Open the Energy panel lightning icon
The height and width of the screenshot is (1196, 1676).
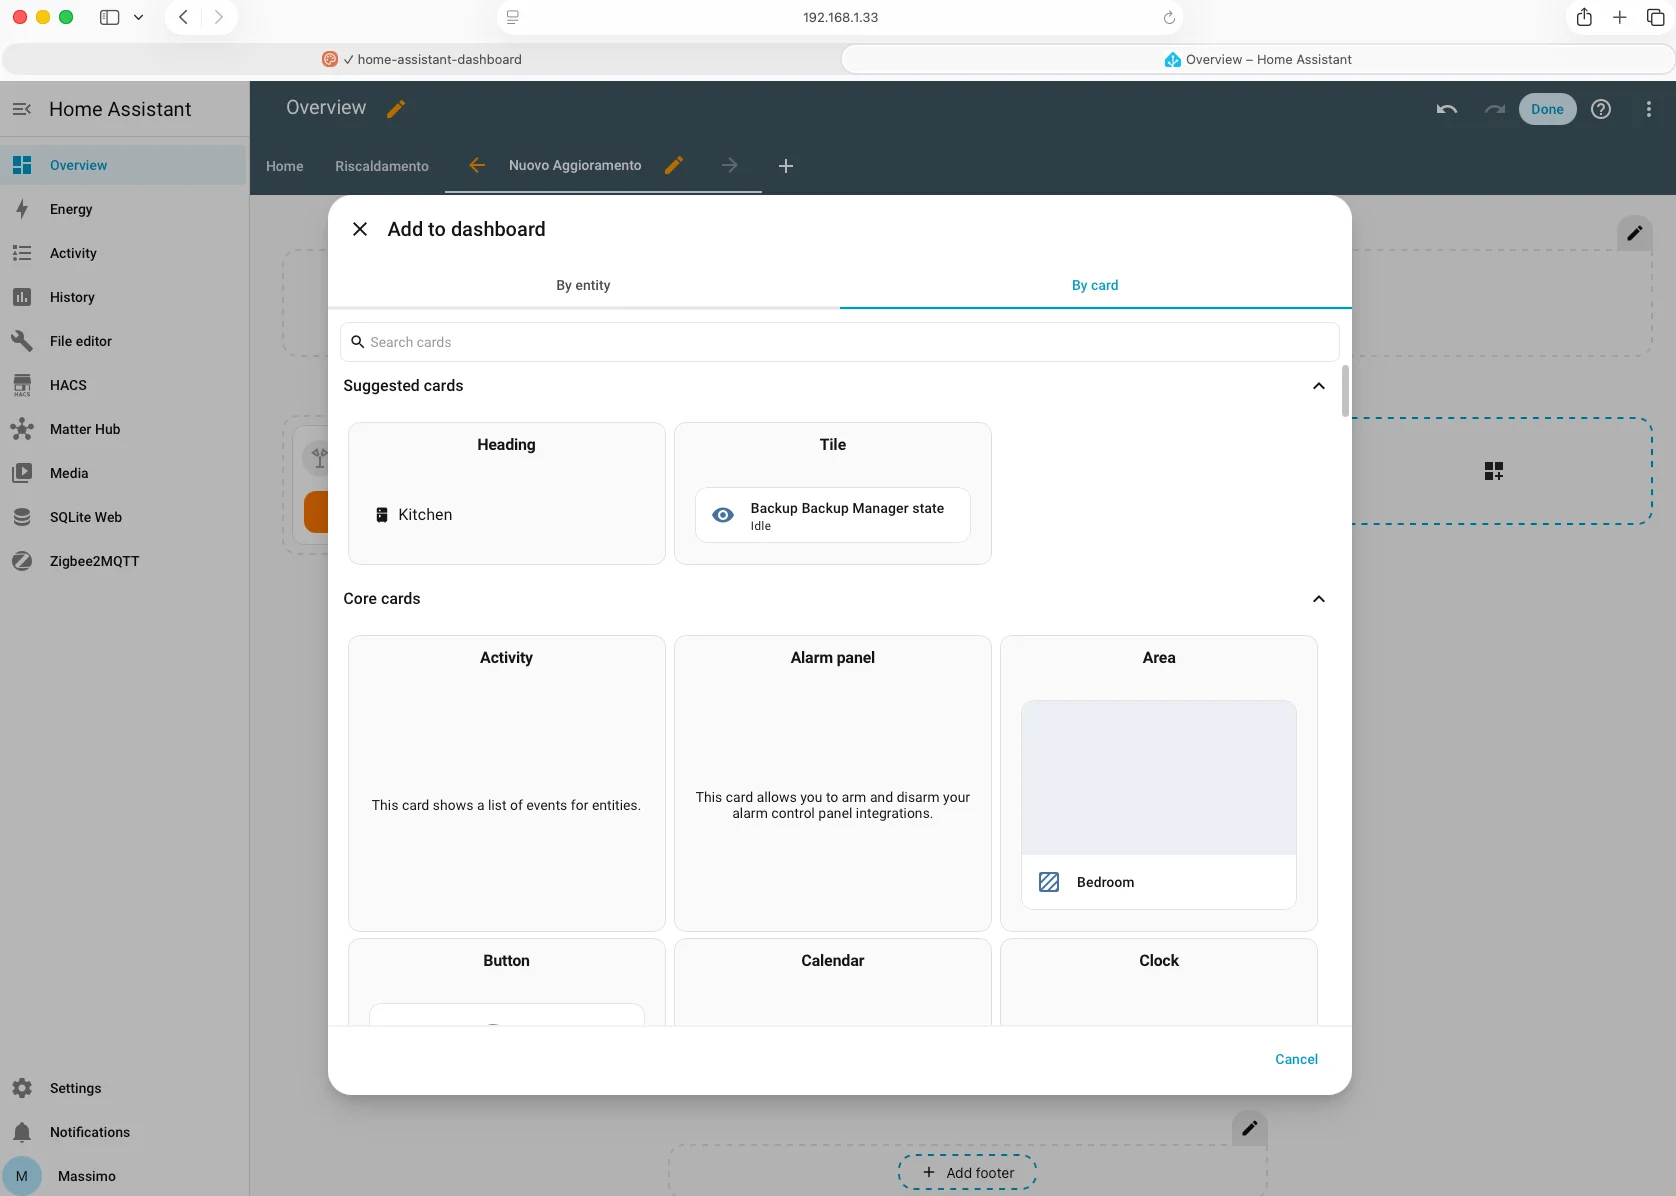click(22, 209)
